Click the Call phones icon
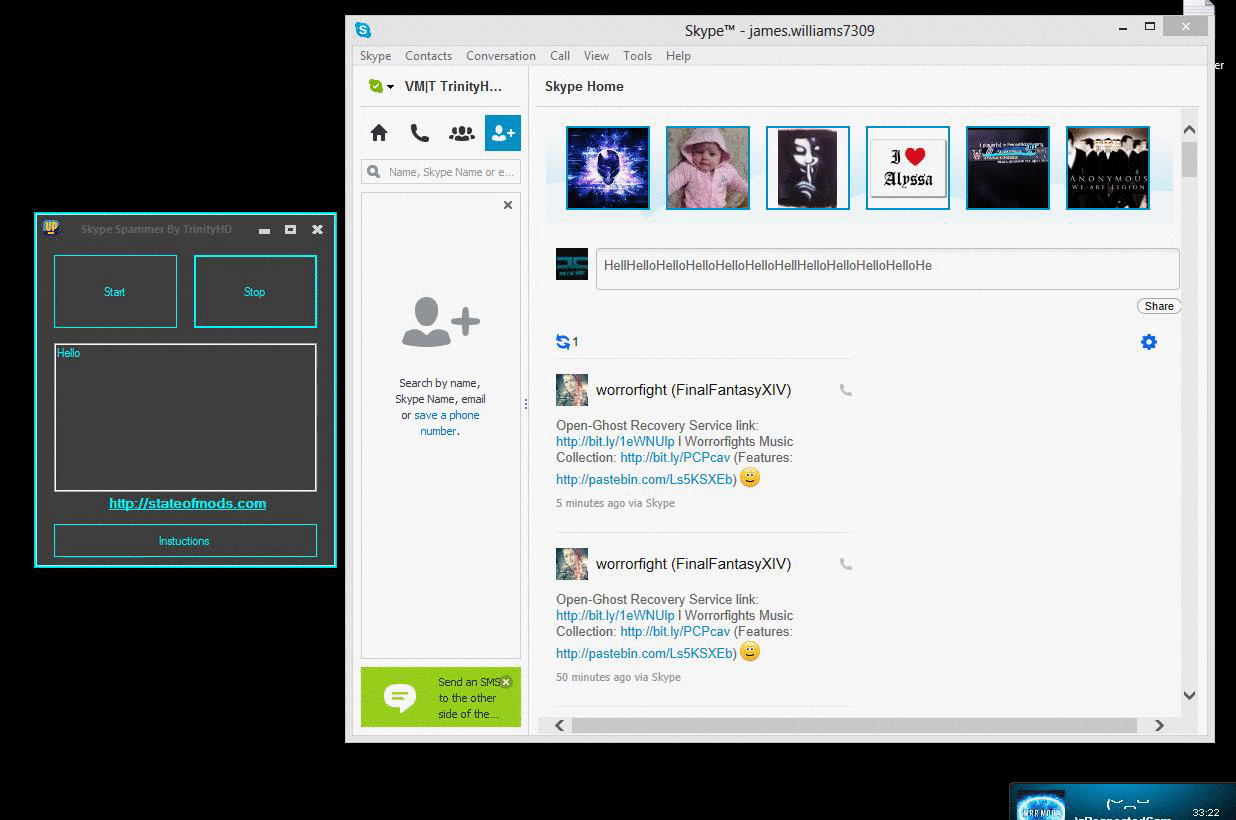 420,133
